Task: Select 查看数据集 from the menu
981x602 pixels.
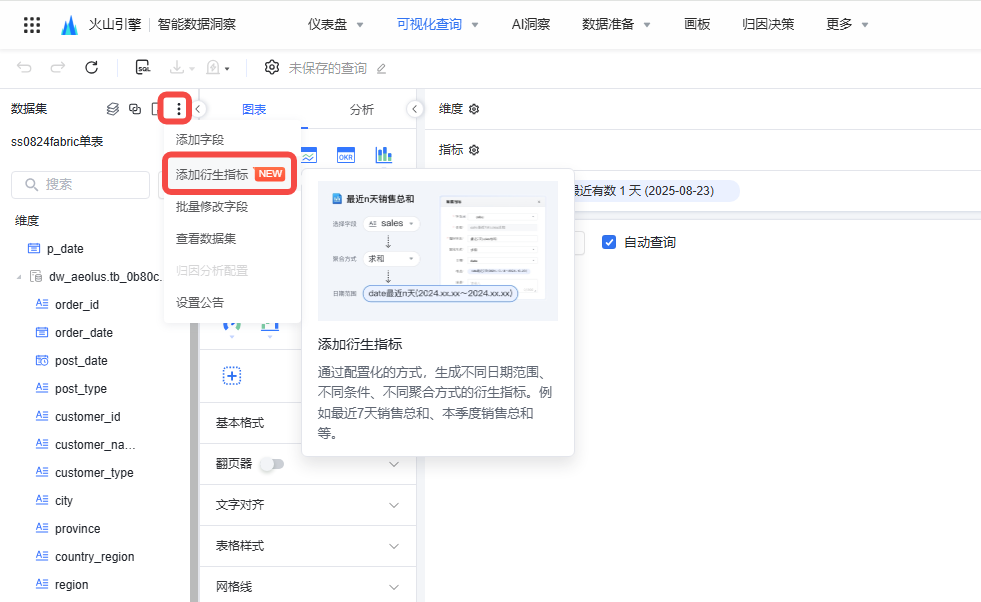Action: point(206,238)
